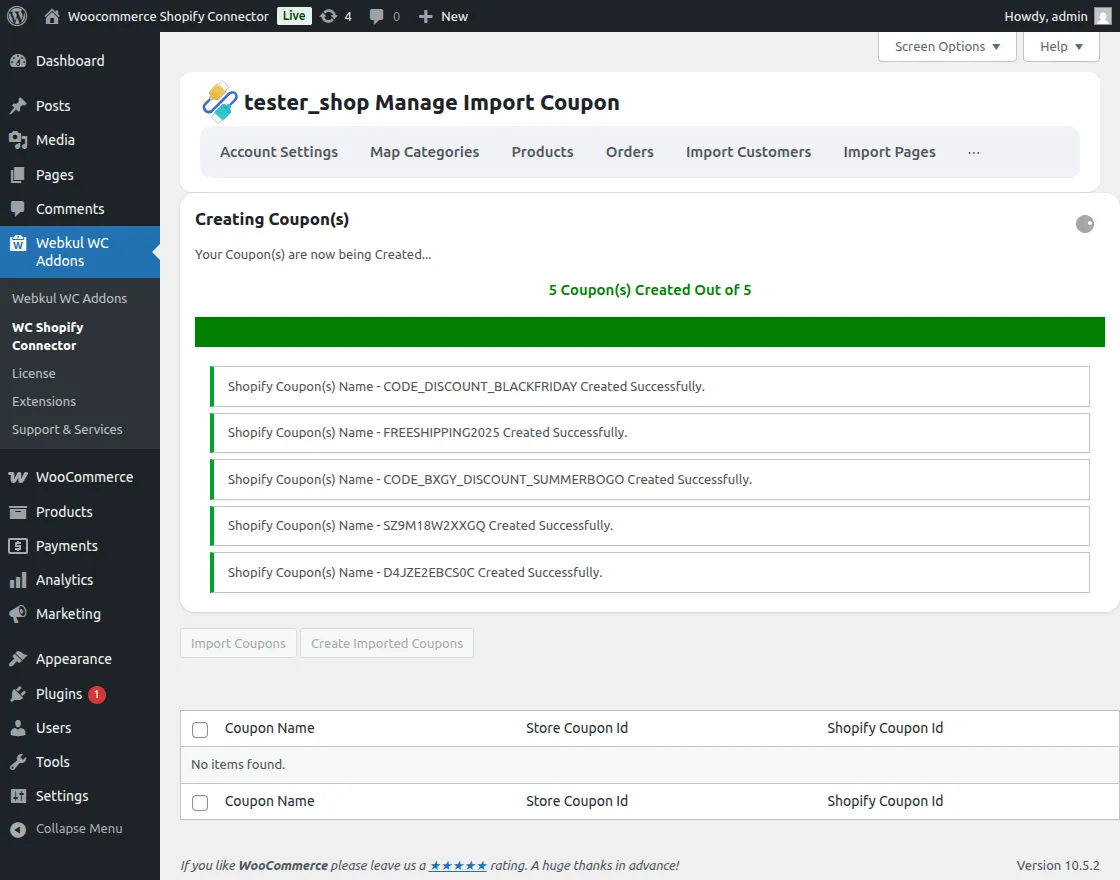Screen dimensions: 1120x880
Task: Expand the Screen Options dropdown
Action: click(x=947, y=47)
